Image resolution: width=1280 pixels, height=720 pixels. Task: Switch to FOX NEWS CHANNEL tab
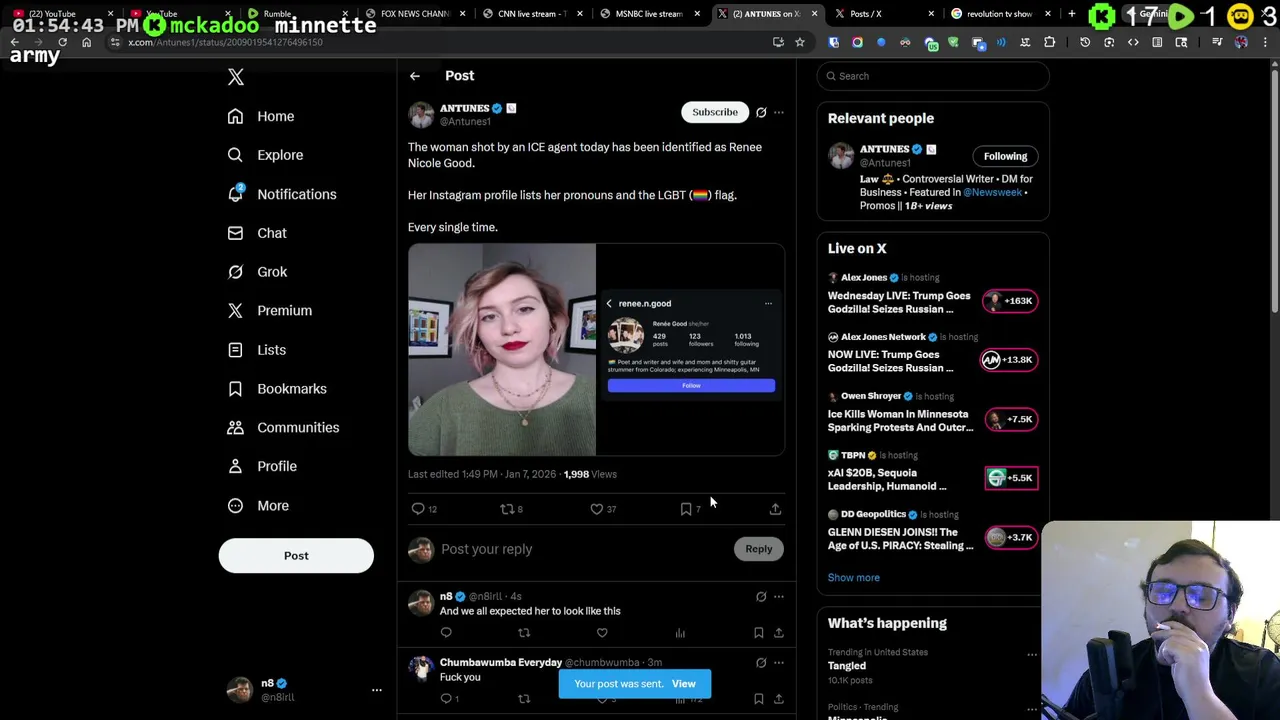tap(414, 14)
